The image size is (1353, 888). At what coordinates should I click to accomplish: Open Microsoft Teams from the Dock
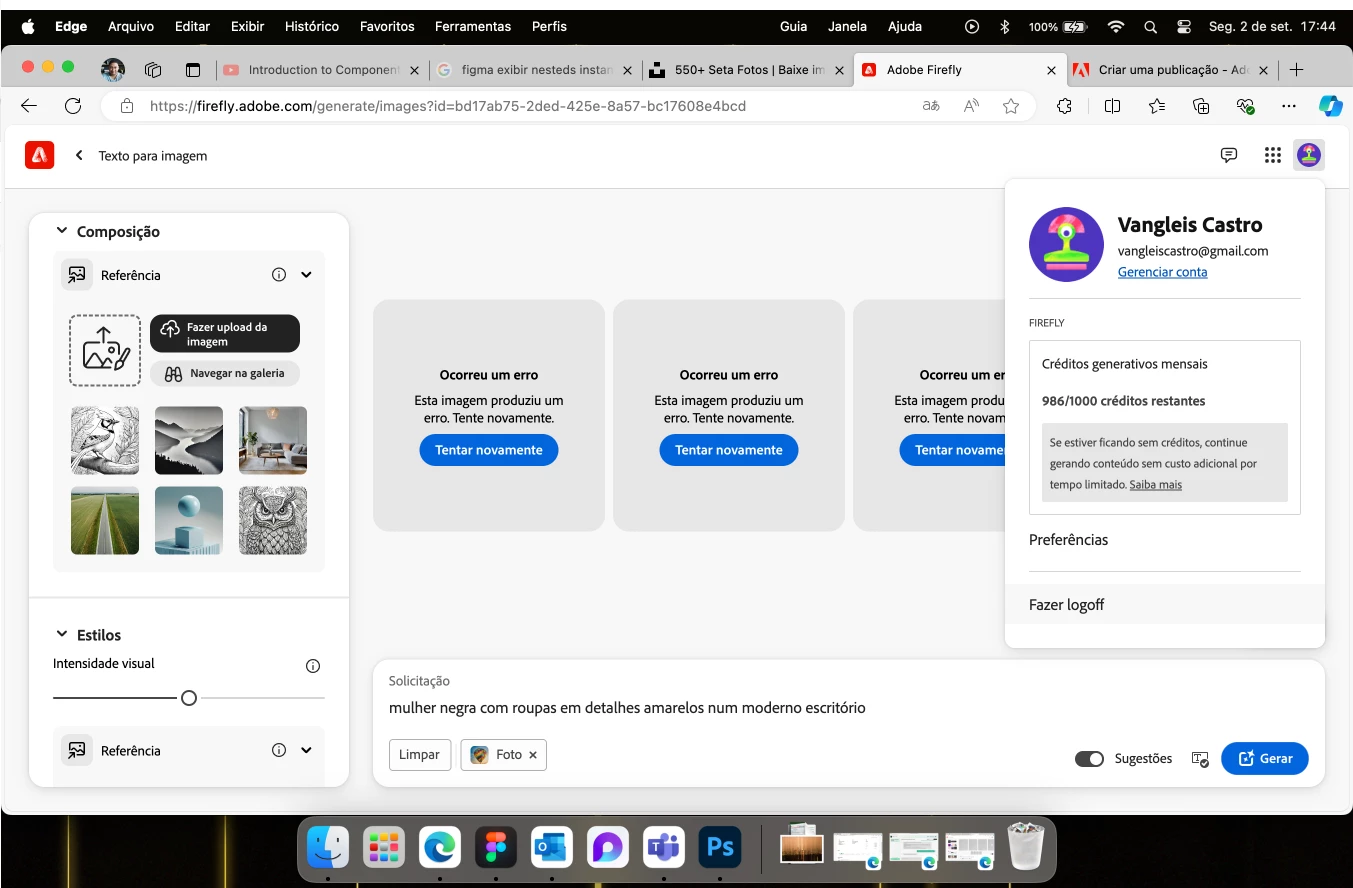664,847
